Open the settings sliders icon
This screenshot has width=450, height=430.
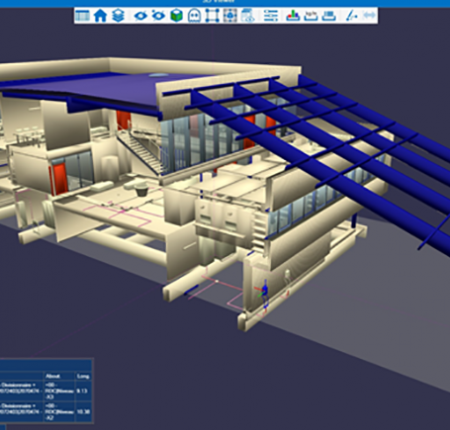pos(270,15)
